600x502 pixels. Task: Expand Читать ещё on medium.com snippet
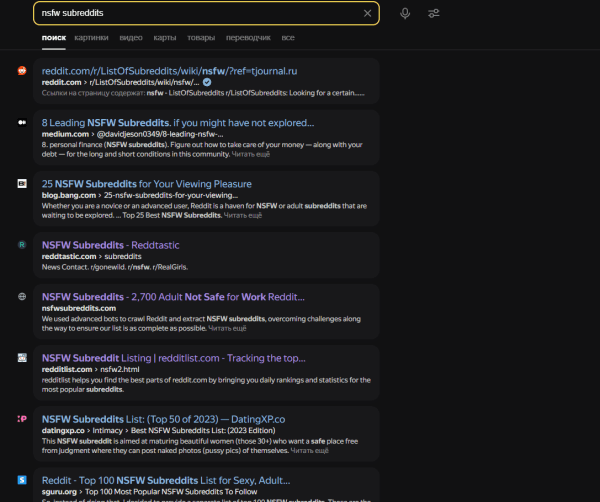249,154
